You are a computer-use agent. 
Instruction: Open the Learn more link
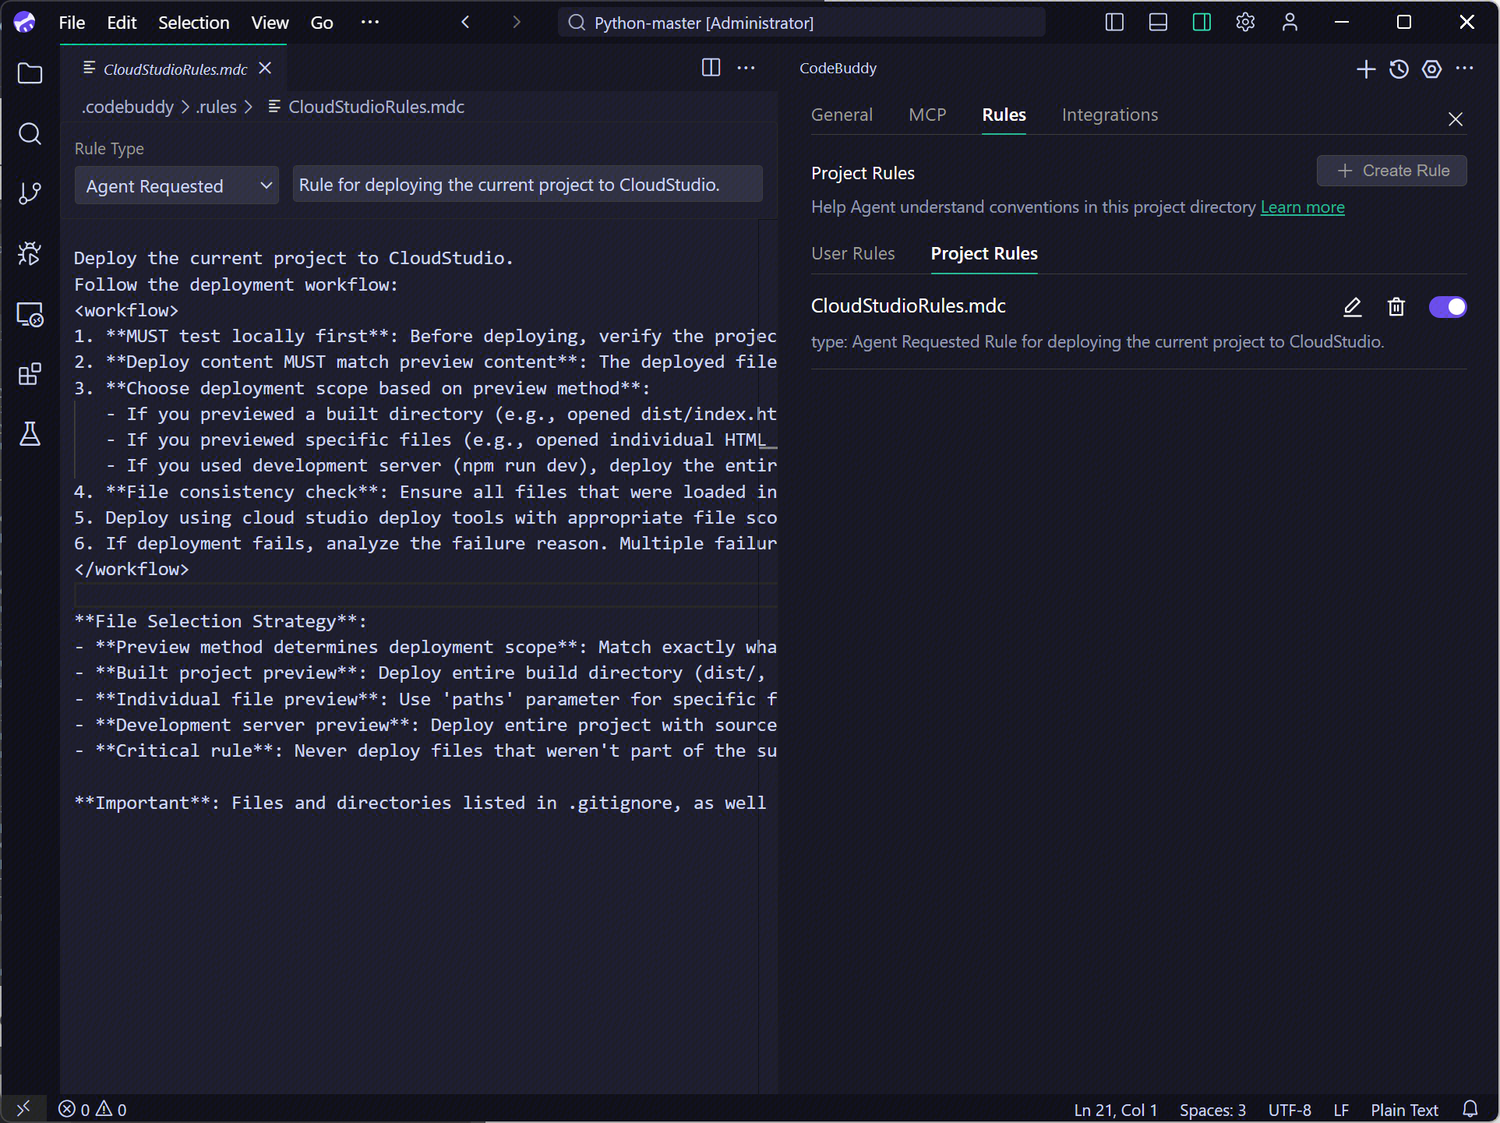pyautogui.click(x=1302, y=207)
